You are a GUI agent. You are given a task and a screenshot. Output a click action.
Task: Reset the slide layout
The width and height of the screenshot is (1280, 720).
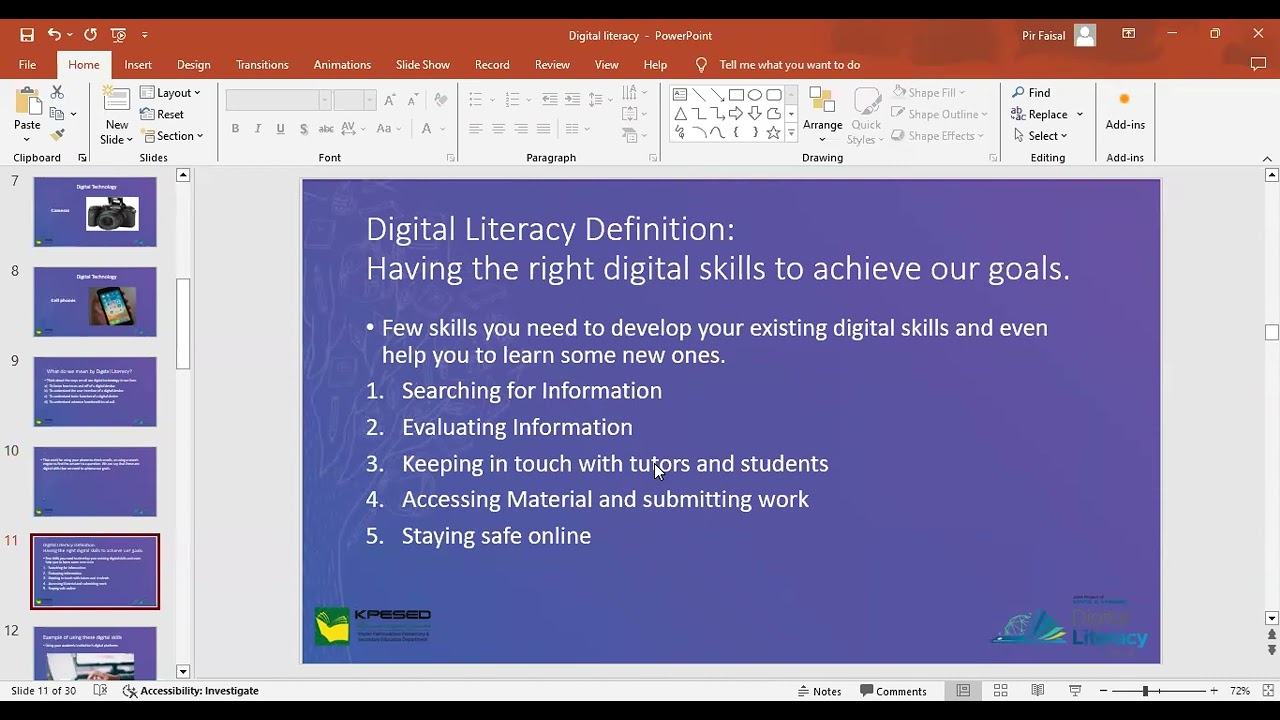pos(162,114)
